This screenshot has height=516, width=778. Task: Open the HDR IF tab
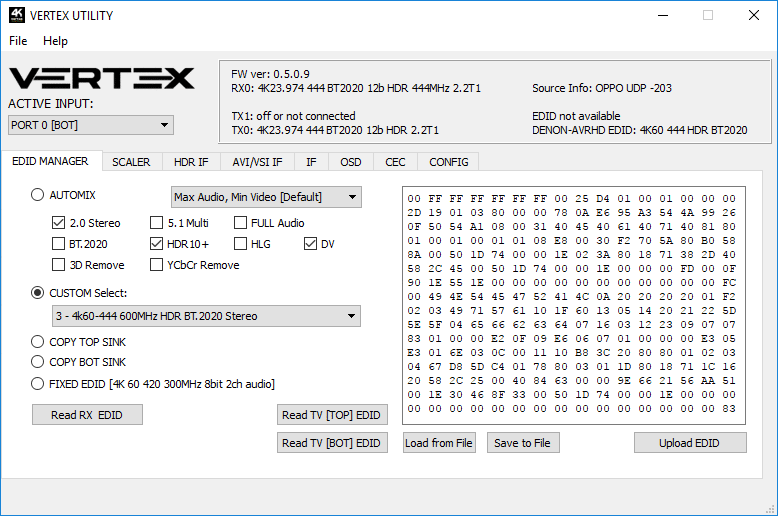(x=191, y=162)
